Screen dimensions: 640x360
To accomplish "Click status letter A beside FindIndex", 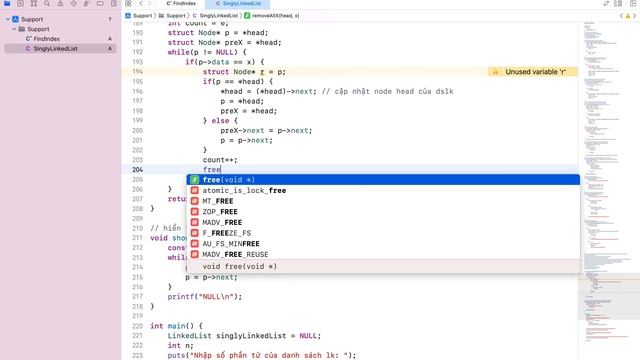I will coord(110,39).
